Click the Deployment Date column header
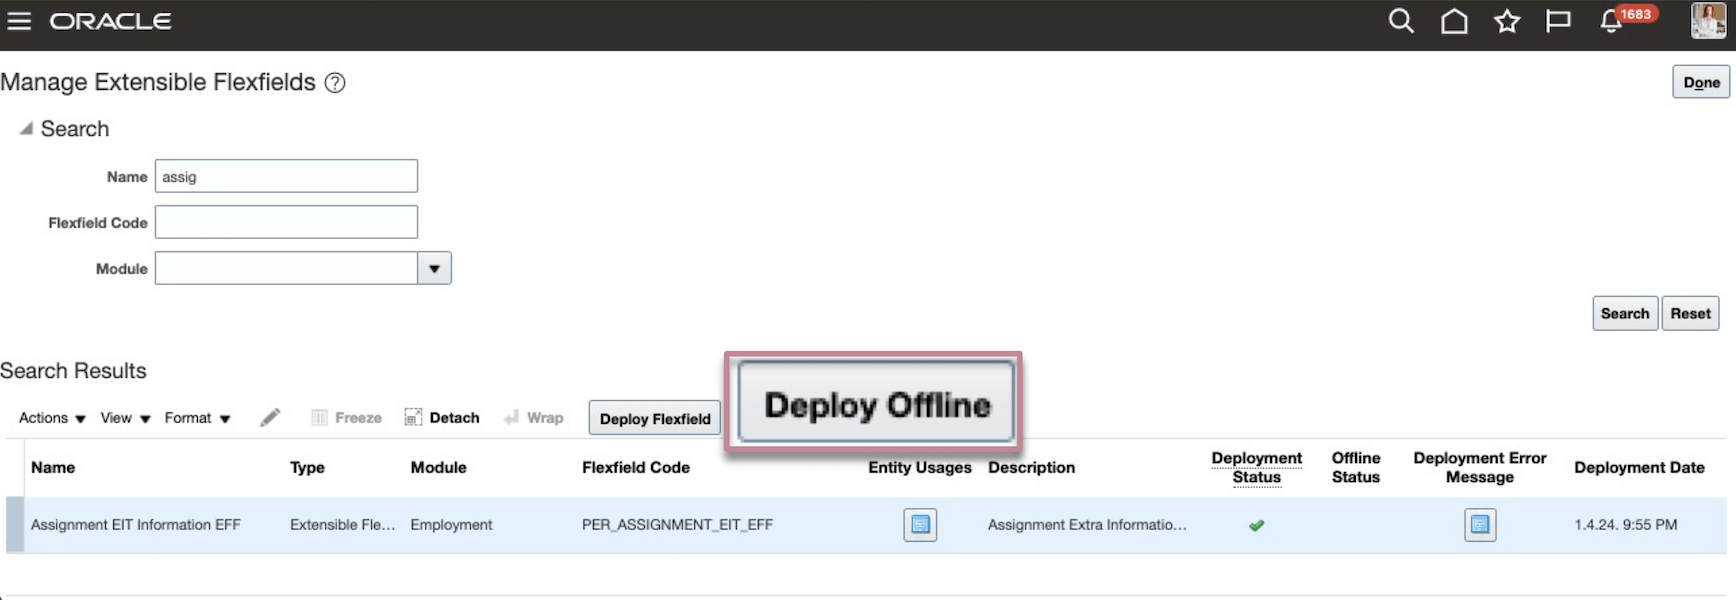 [x=1639, y=467]
